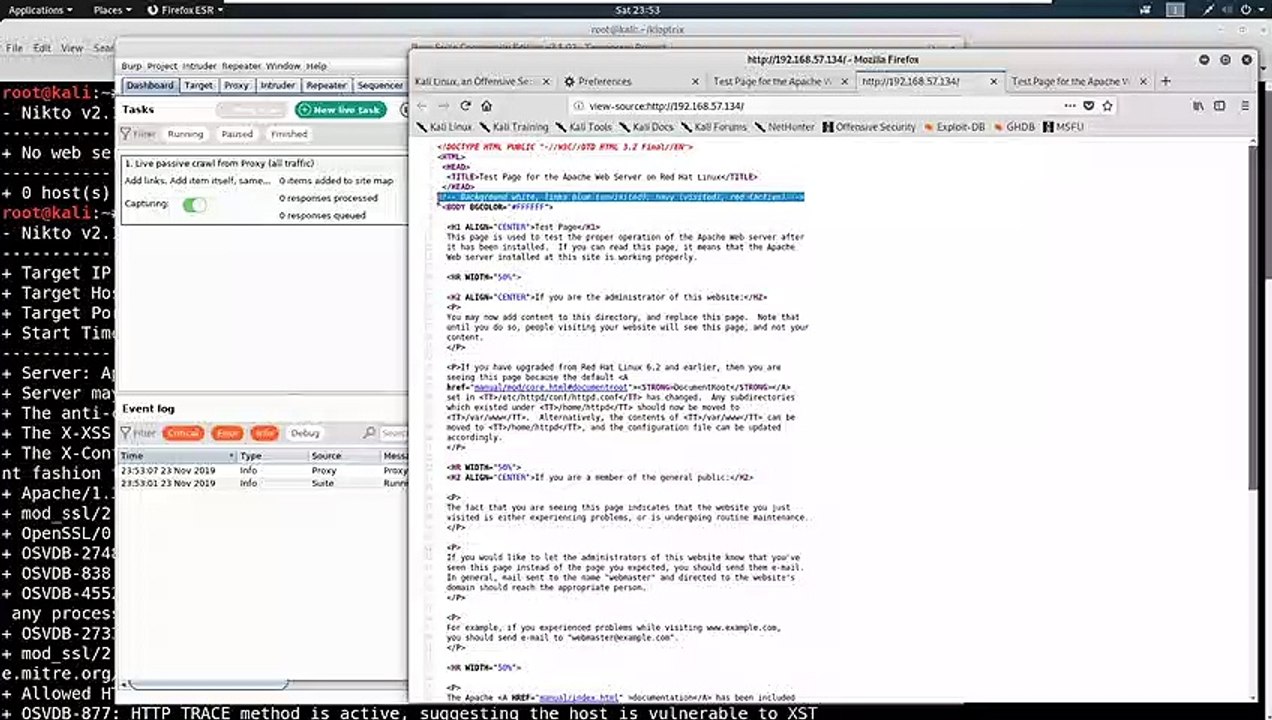Screen dimensions: 1272x720
Task: Open the Firefox home page
Action: click(x=486, y=105)
